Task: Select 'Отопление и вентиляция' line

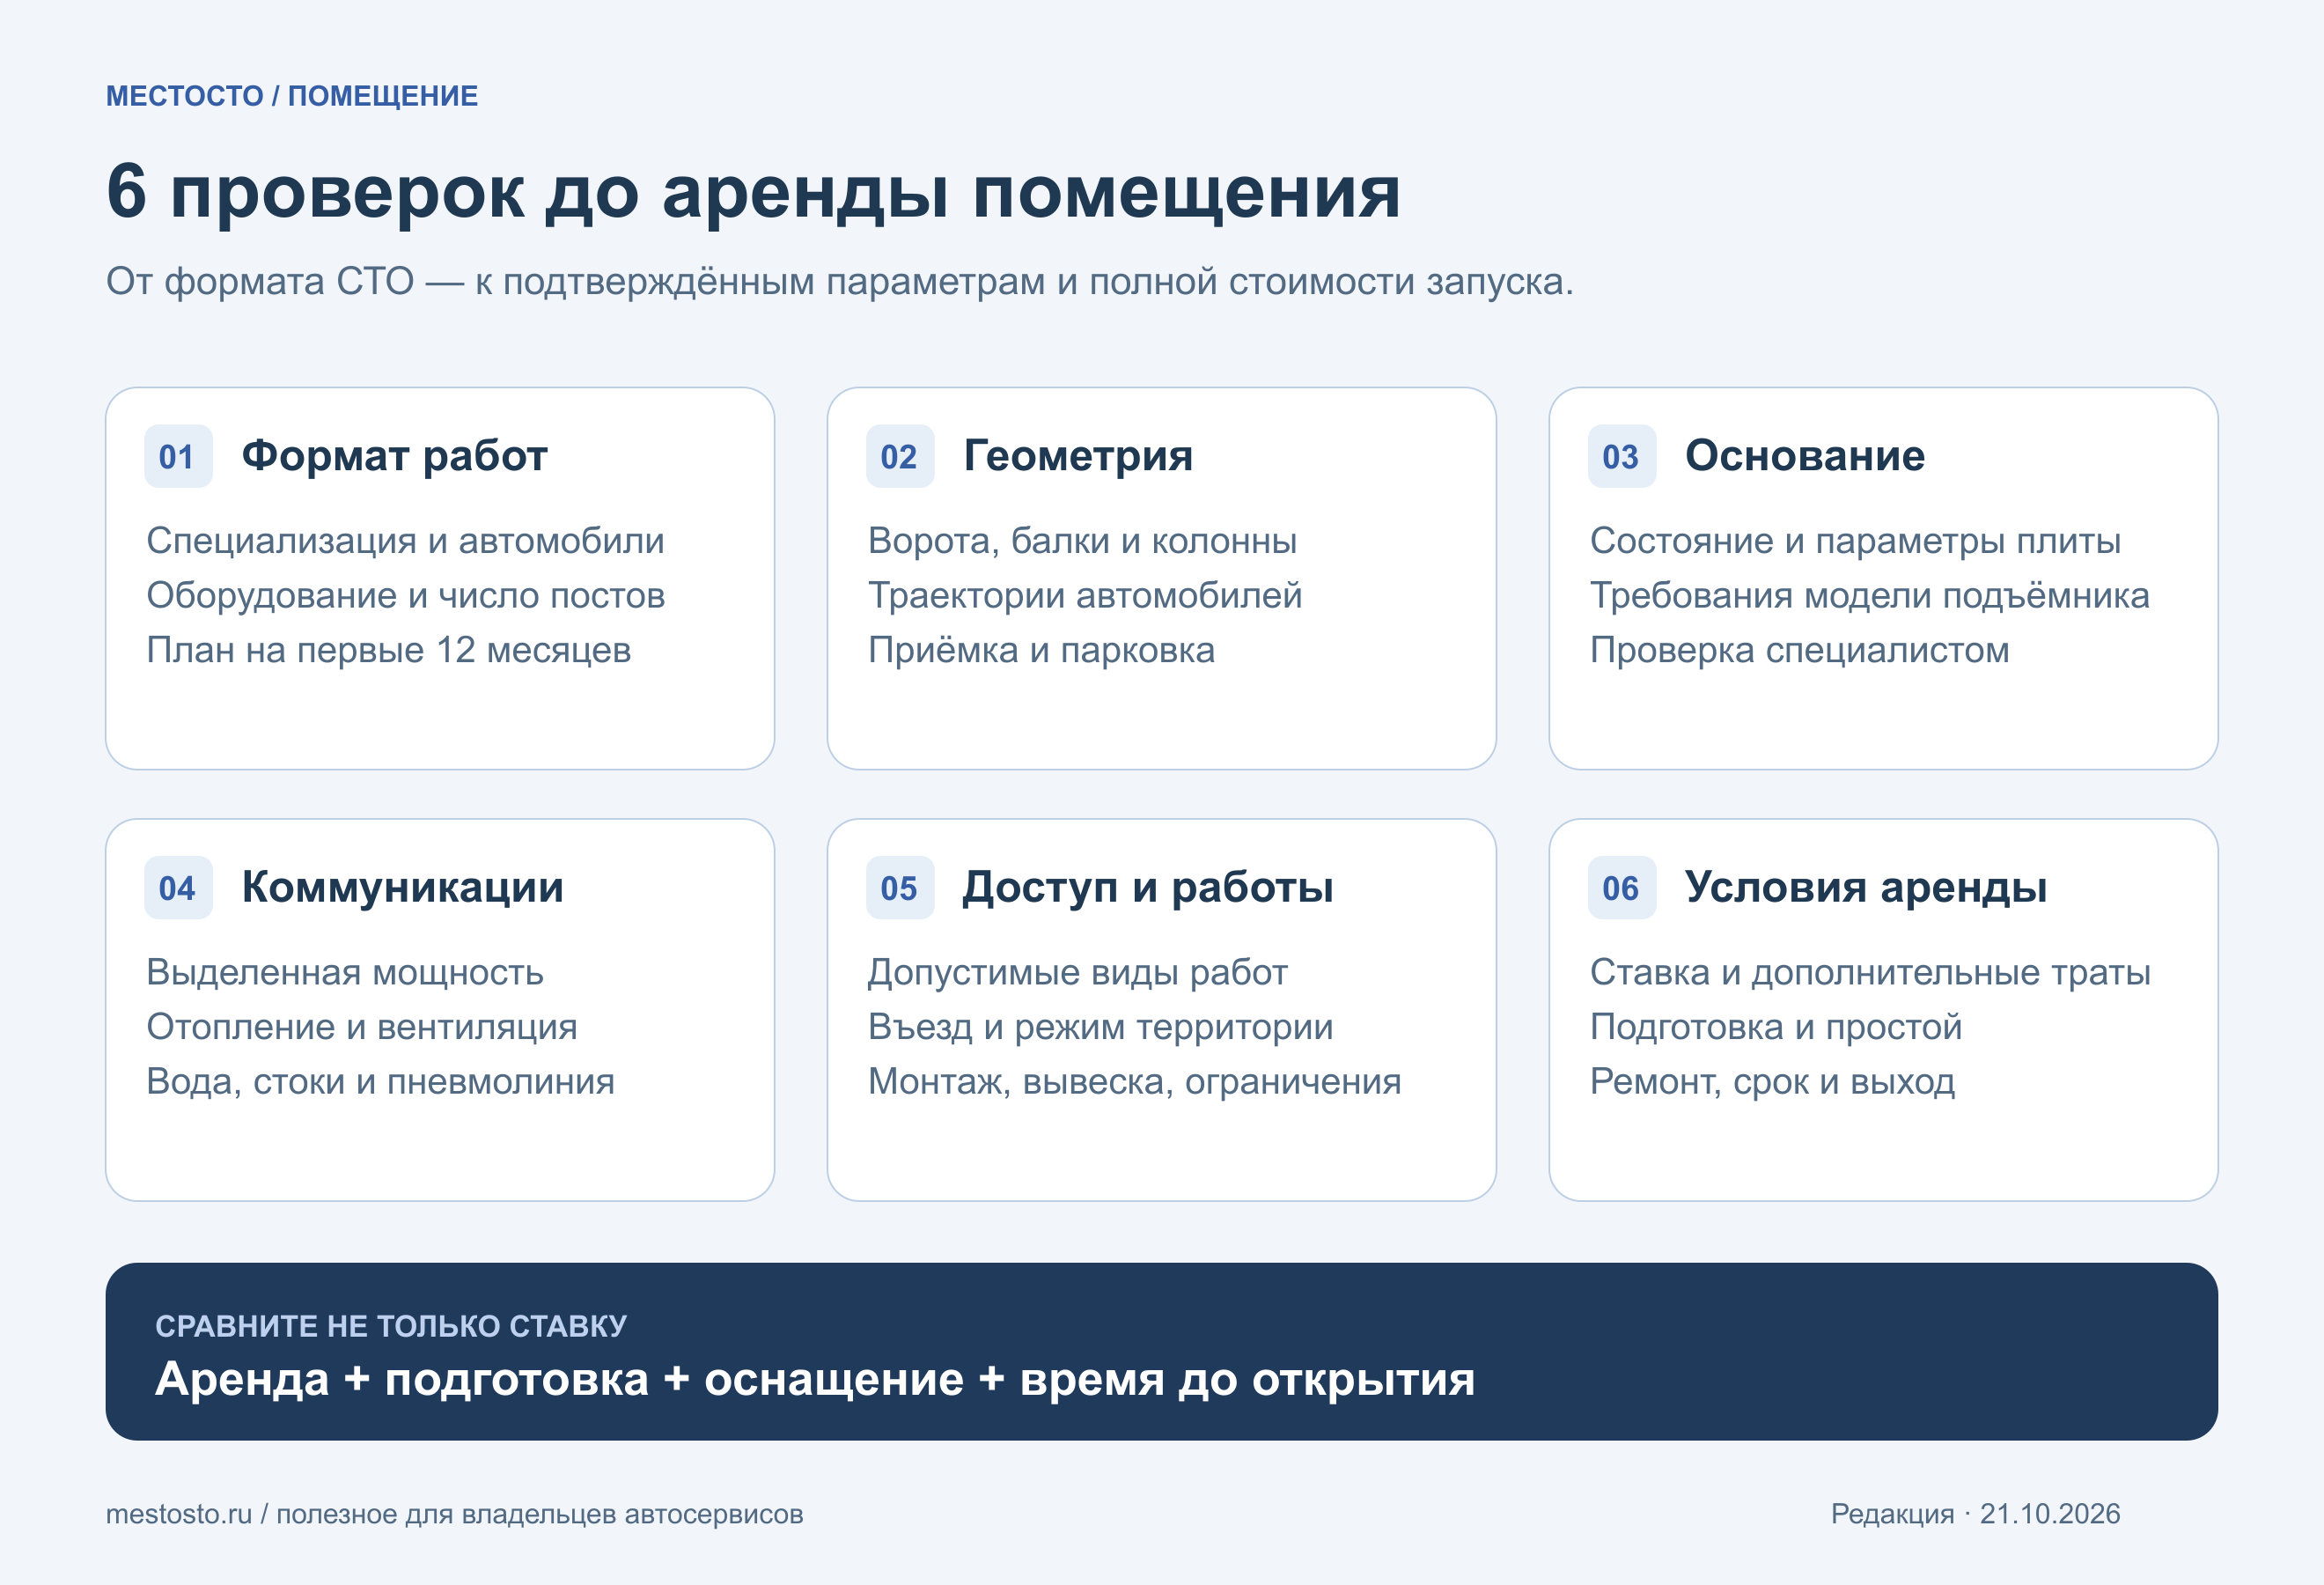Action: point(361,1027)
